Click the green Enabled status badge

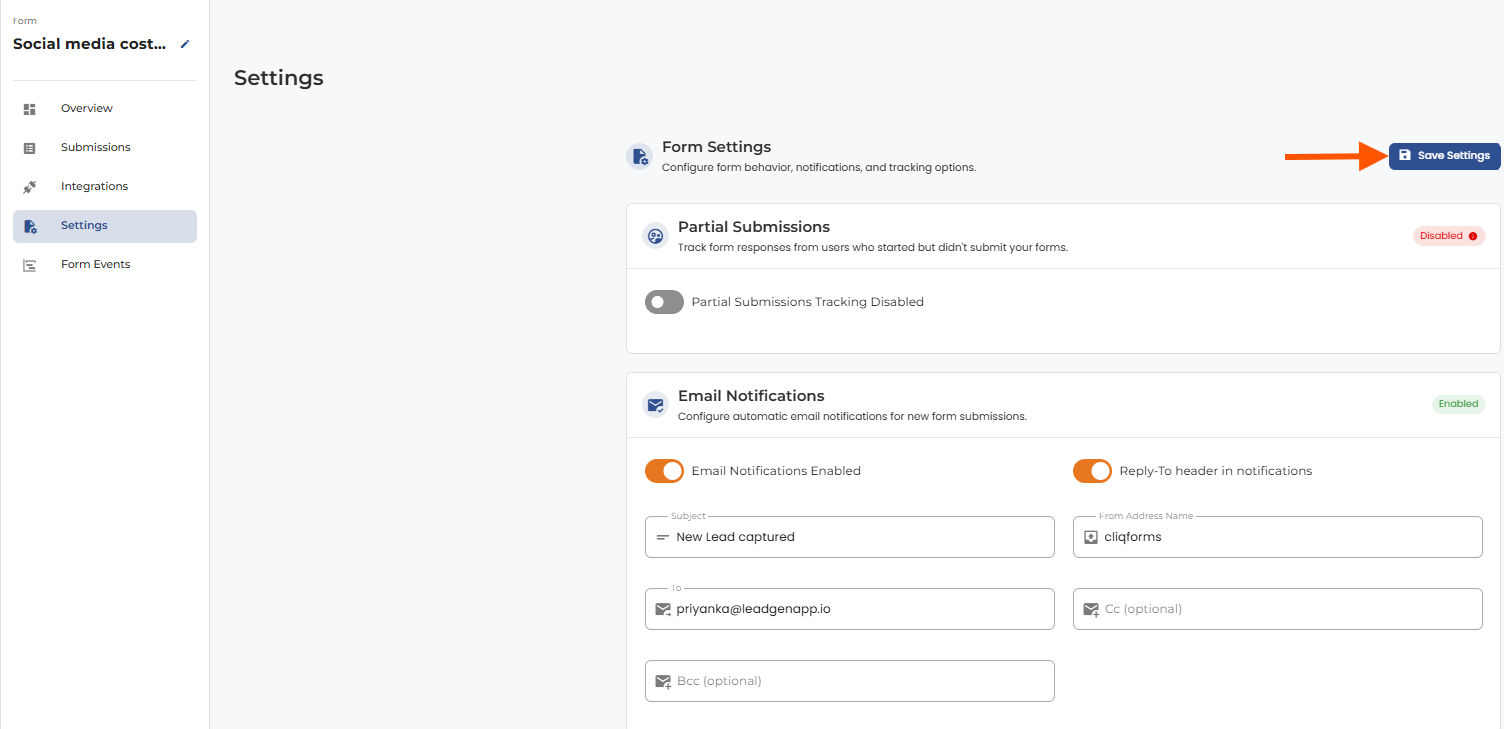(1458, 404)
